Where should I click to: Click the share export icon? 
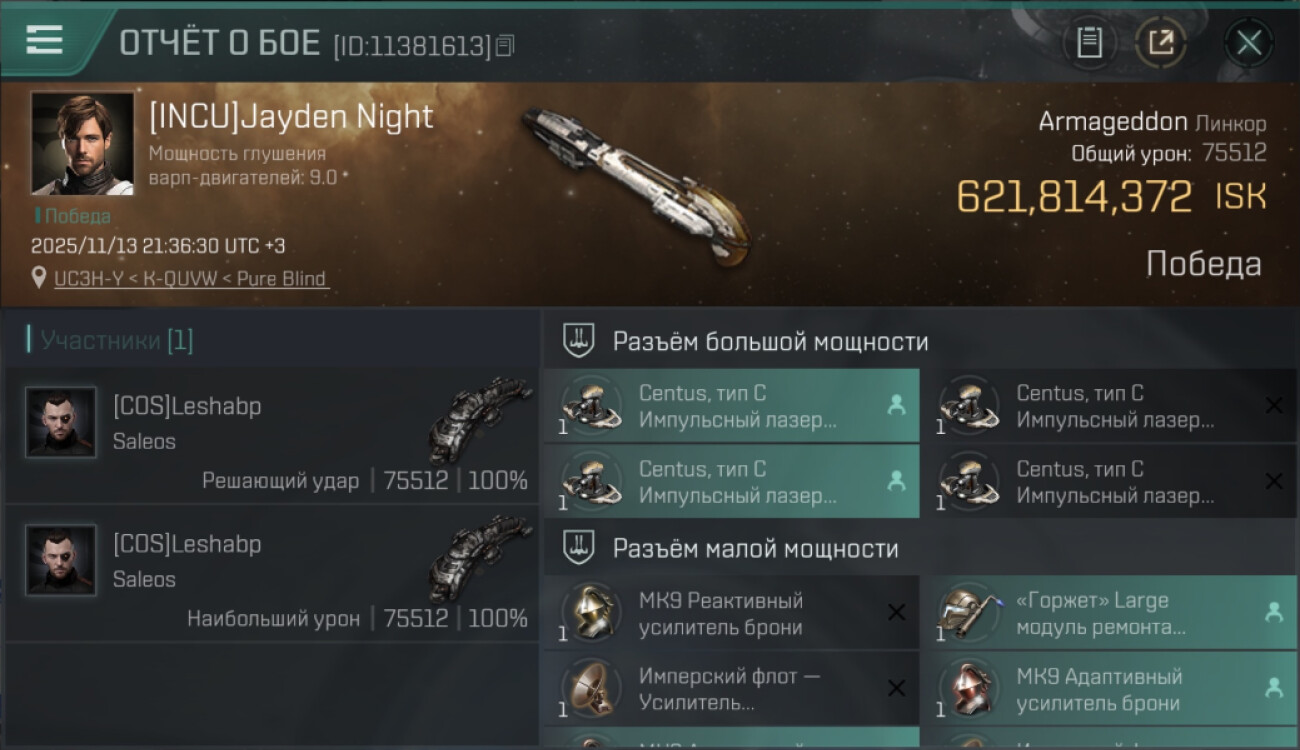point(1161,43)
